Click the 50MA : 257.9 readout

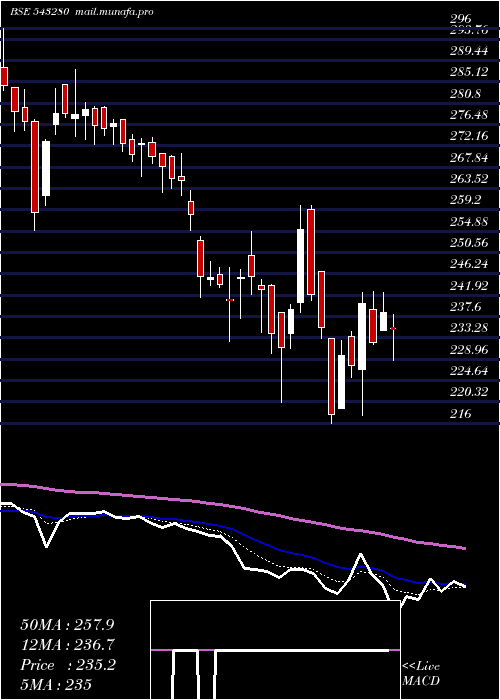click(x=65, y=625)
